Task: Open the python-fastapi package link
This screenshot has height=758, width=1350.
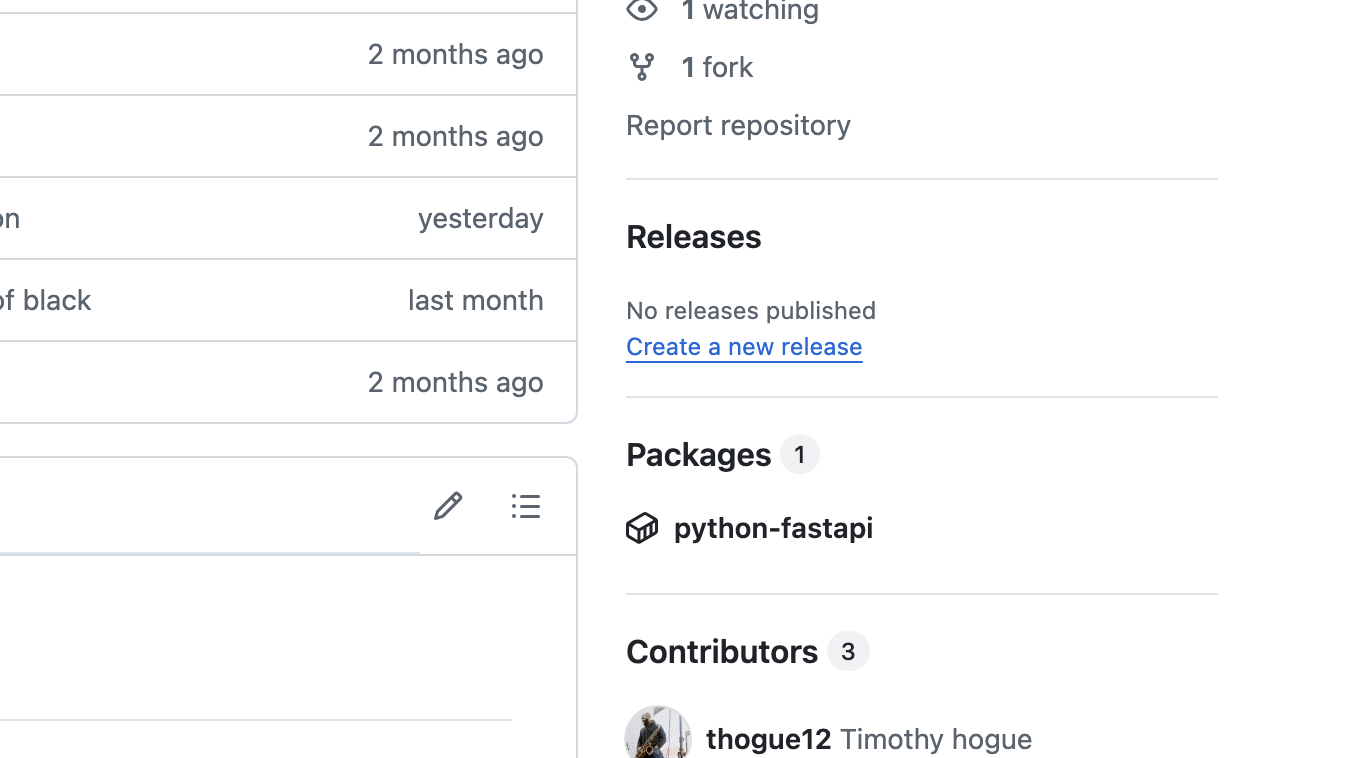Action: 773,528
